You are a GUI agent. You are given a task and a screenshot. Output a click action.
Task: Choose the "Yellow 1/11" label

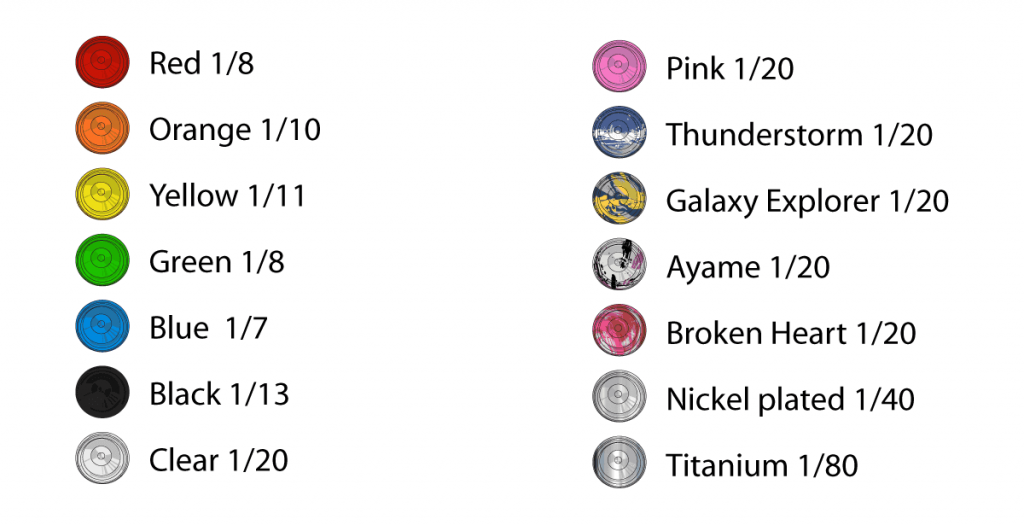click(x=227, y=196)
